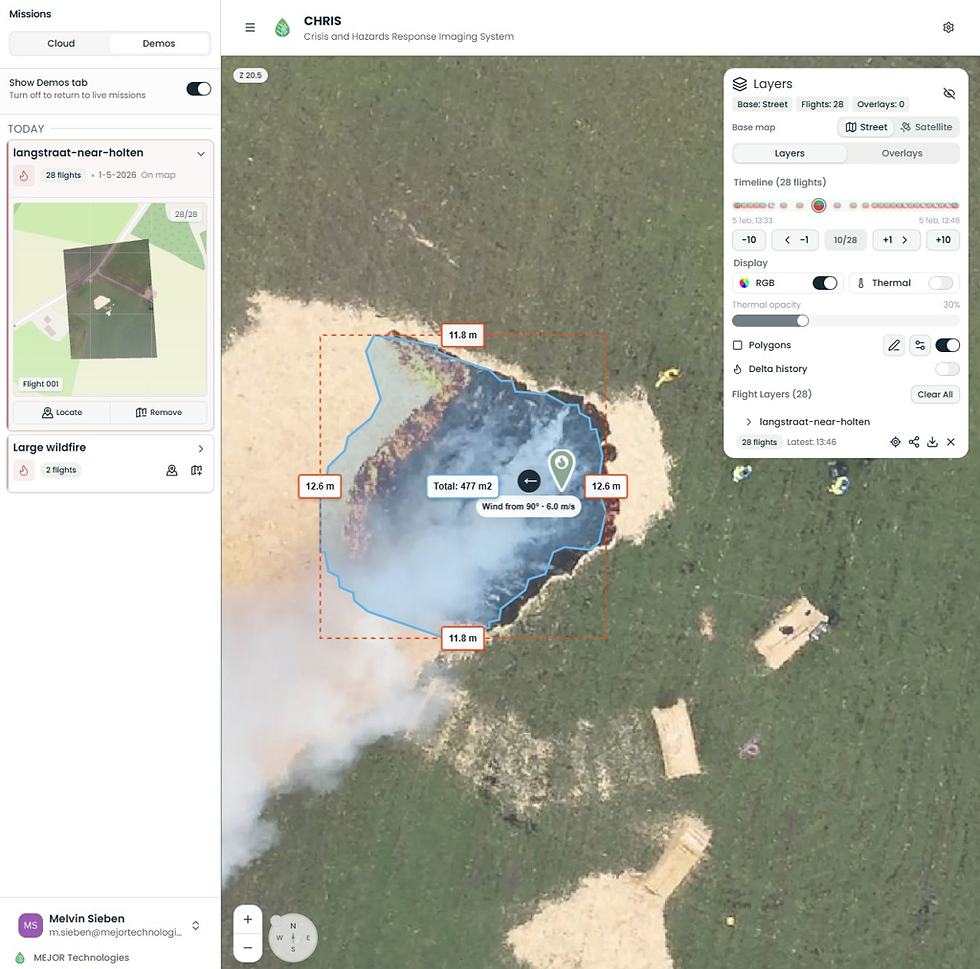This screenshot has height=969, width=980.
Task: Jump forward ten flights with +10
Action: point(943,240)
